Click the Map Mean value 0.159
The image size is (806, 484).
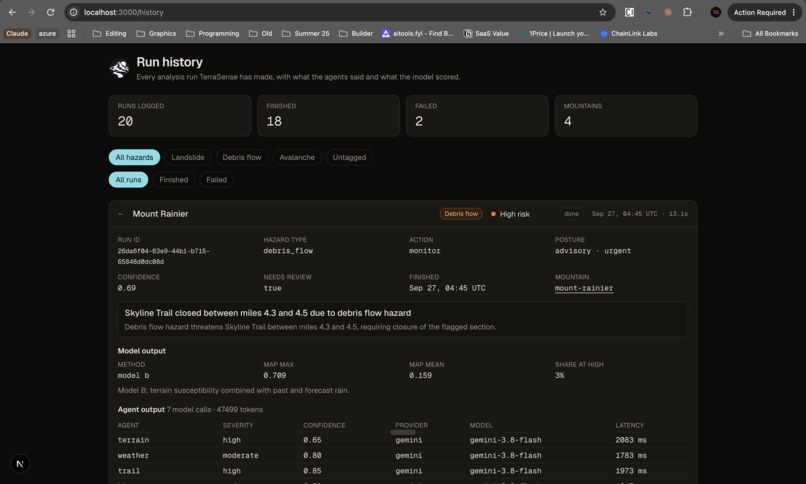point(420,376)
